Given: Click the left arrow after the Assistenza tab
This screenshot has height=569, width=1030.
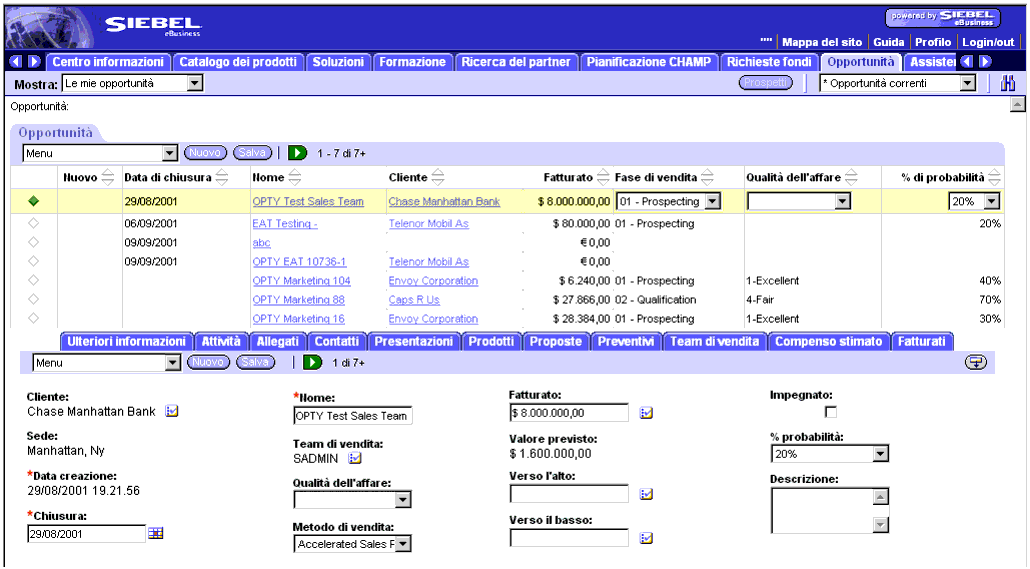Looking at the screenshot, I should point(967,62).
